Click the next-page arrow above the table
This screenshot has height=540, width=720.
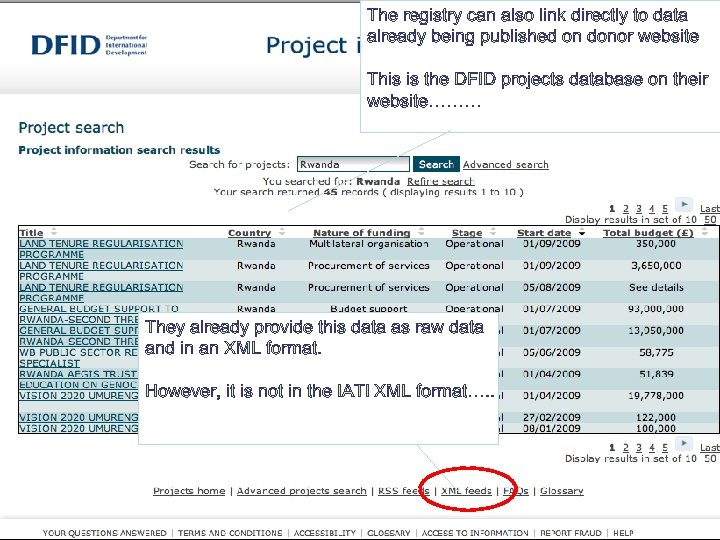pos(683,204)
